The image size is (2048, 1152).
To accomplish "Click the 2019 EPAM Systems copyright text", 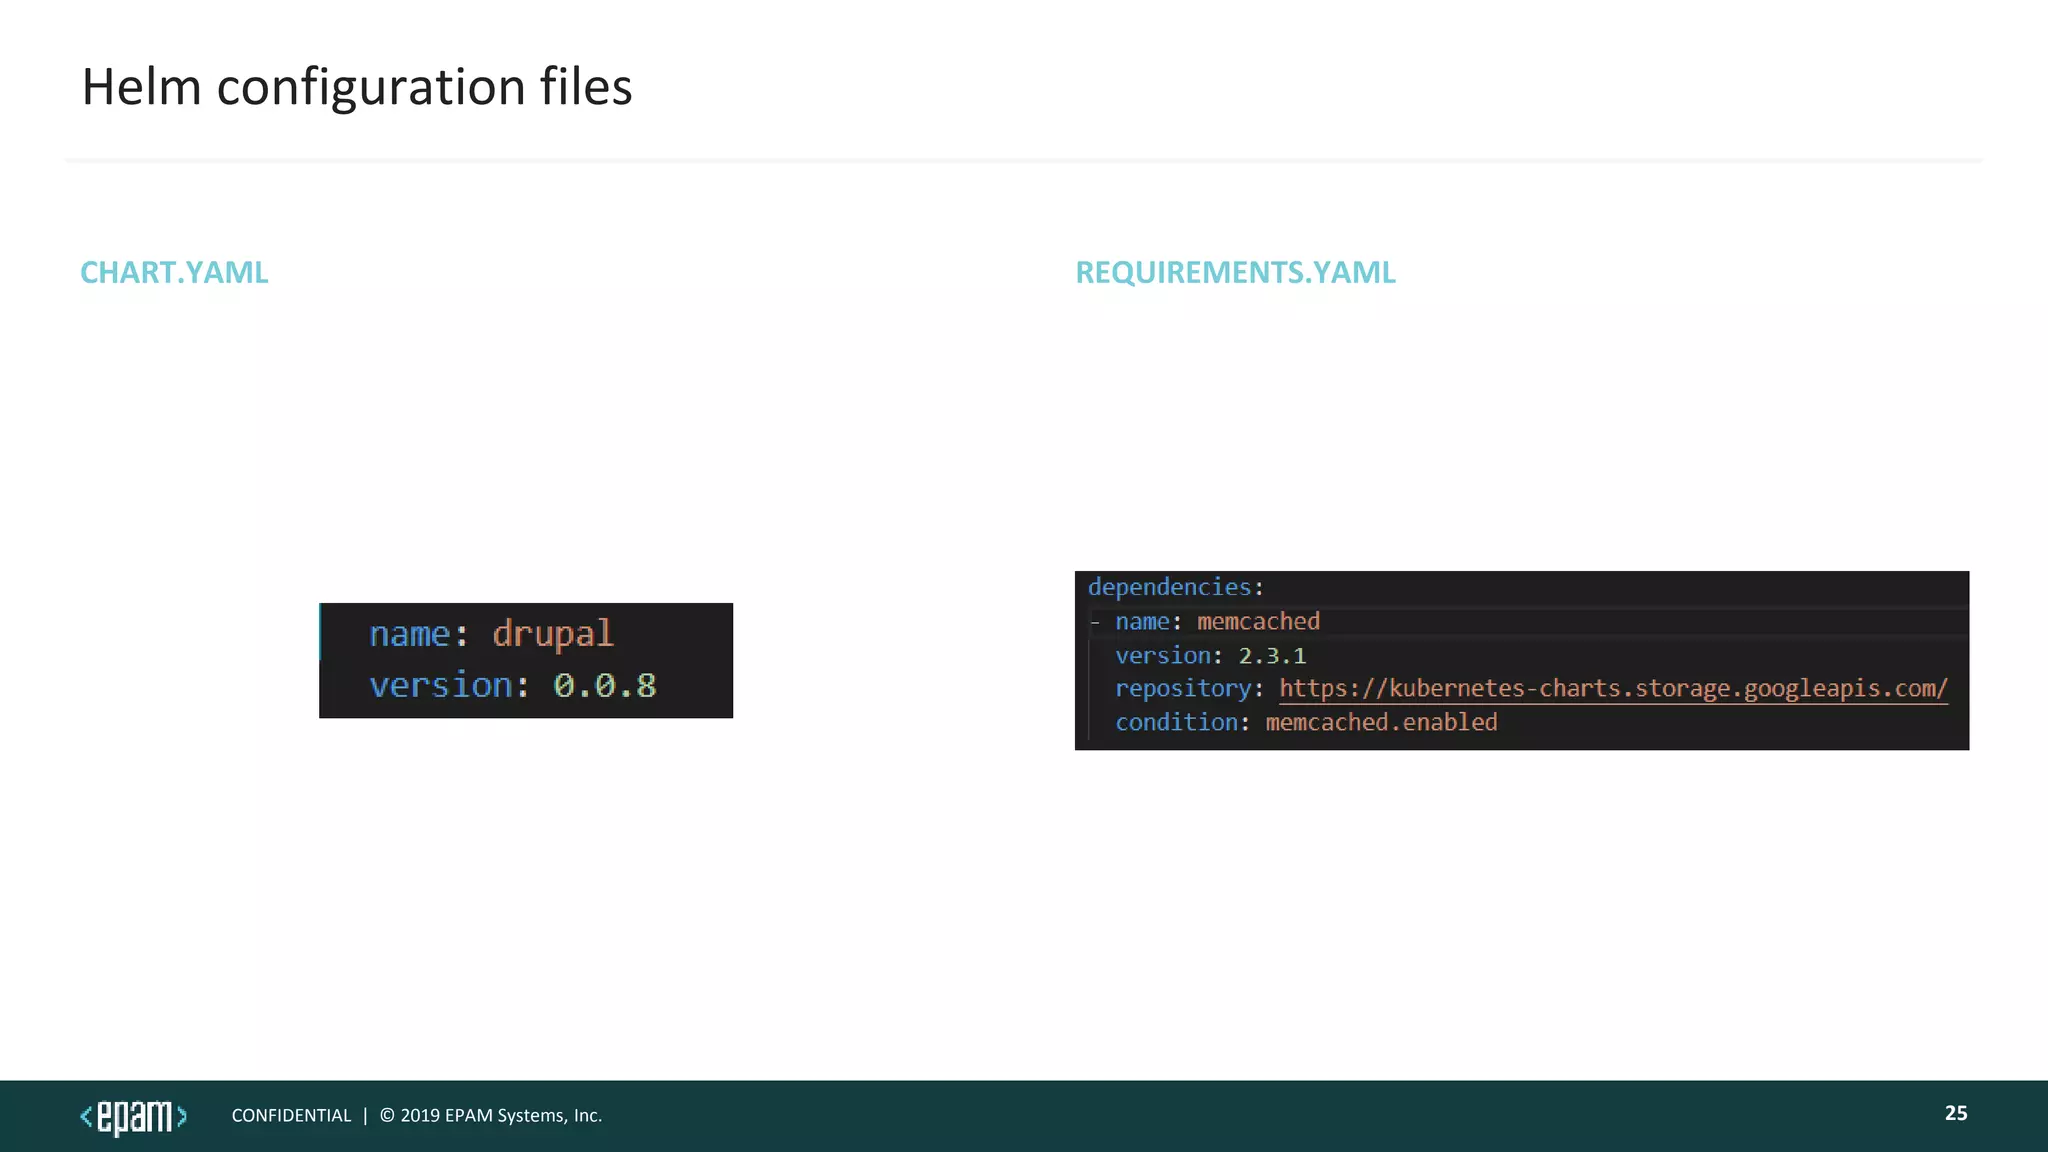I will [490, 1116].
